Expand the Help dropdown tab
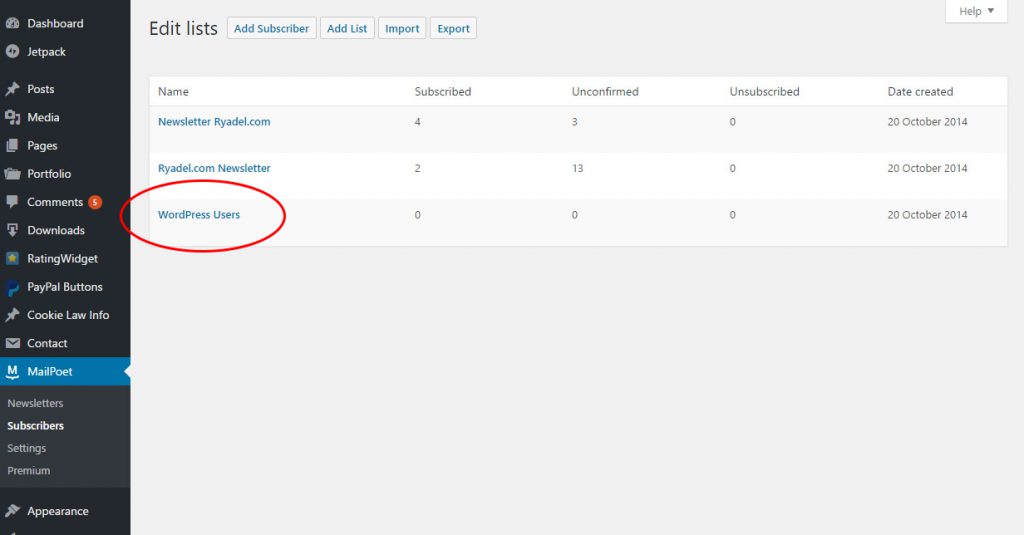Image resolution: width=1024 pixels, height=535 pixels. point(976,11)
